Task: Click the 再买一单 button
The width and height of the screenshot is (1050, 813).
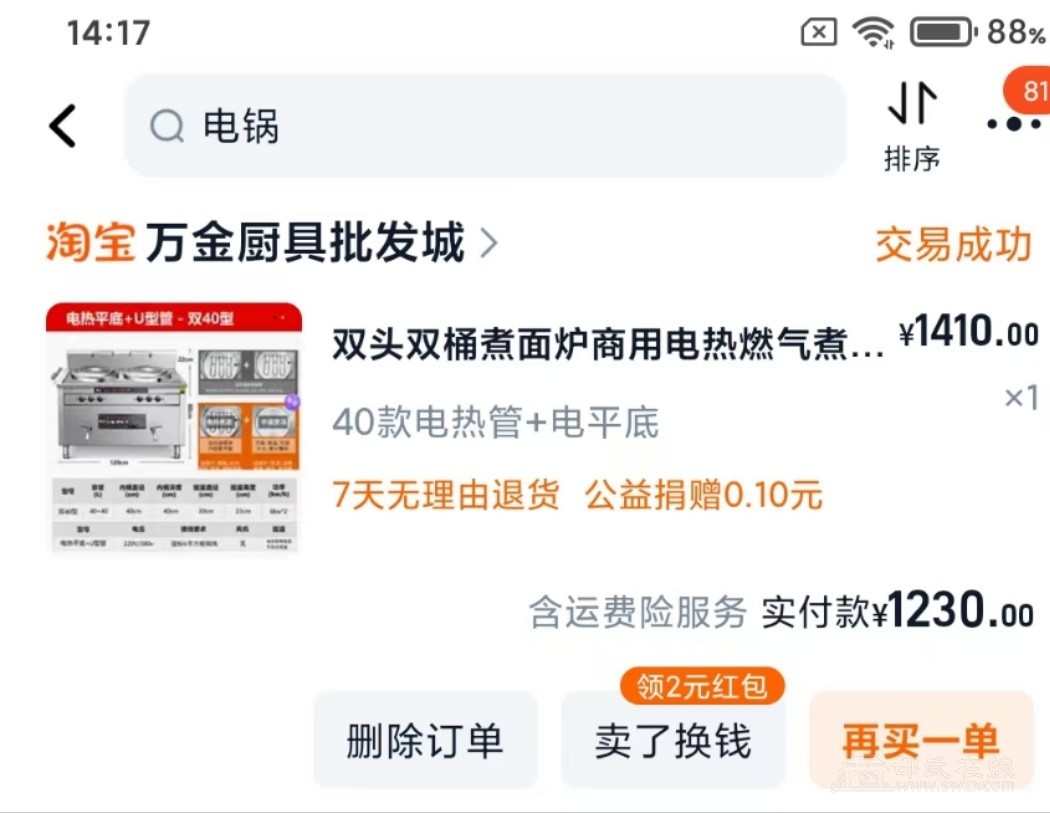Action: (x=921, y=741)
